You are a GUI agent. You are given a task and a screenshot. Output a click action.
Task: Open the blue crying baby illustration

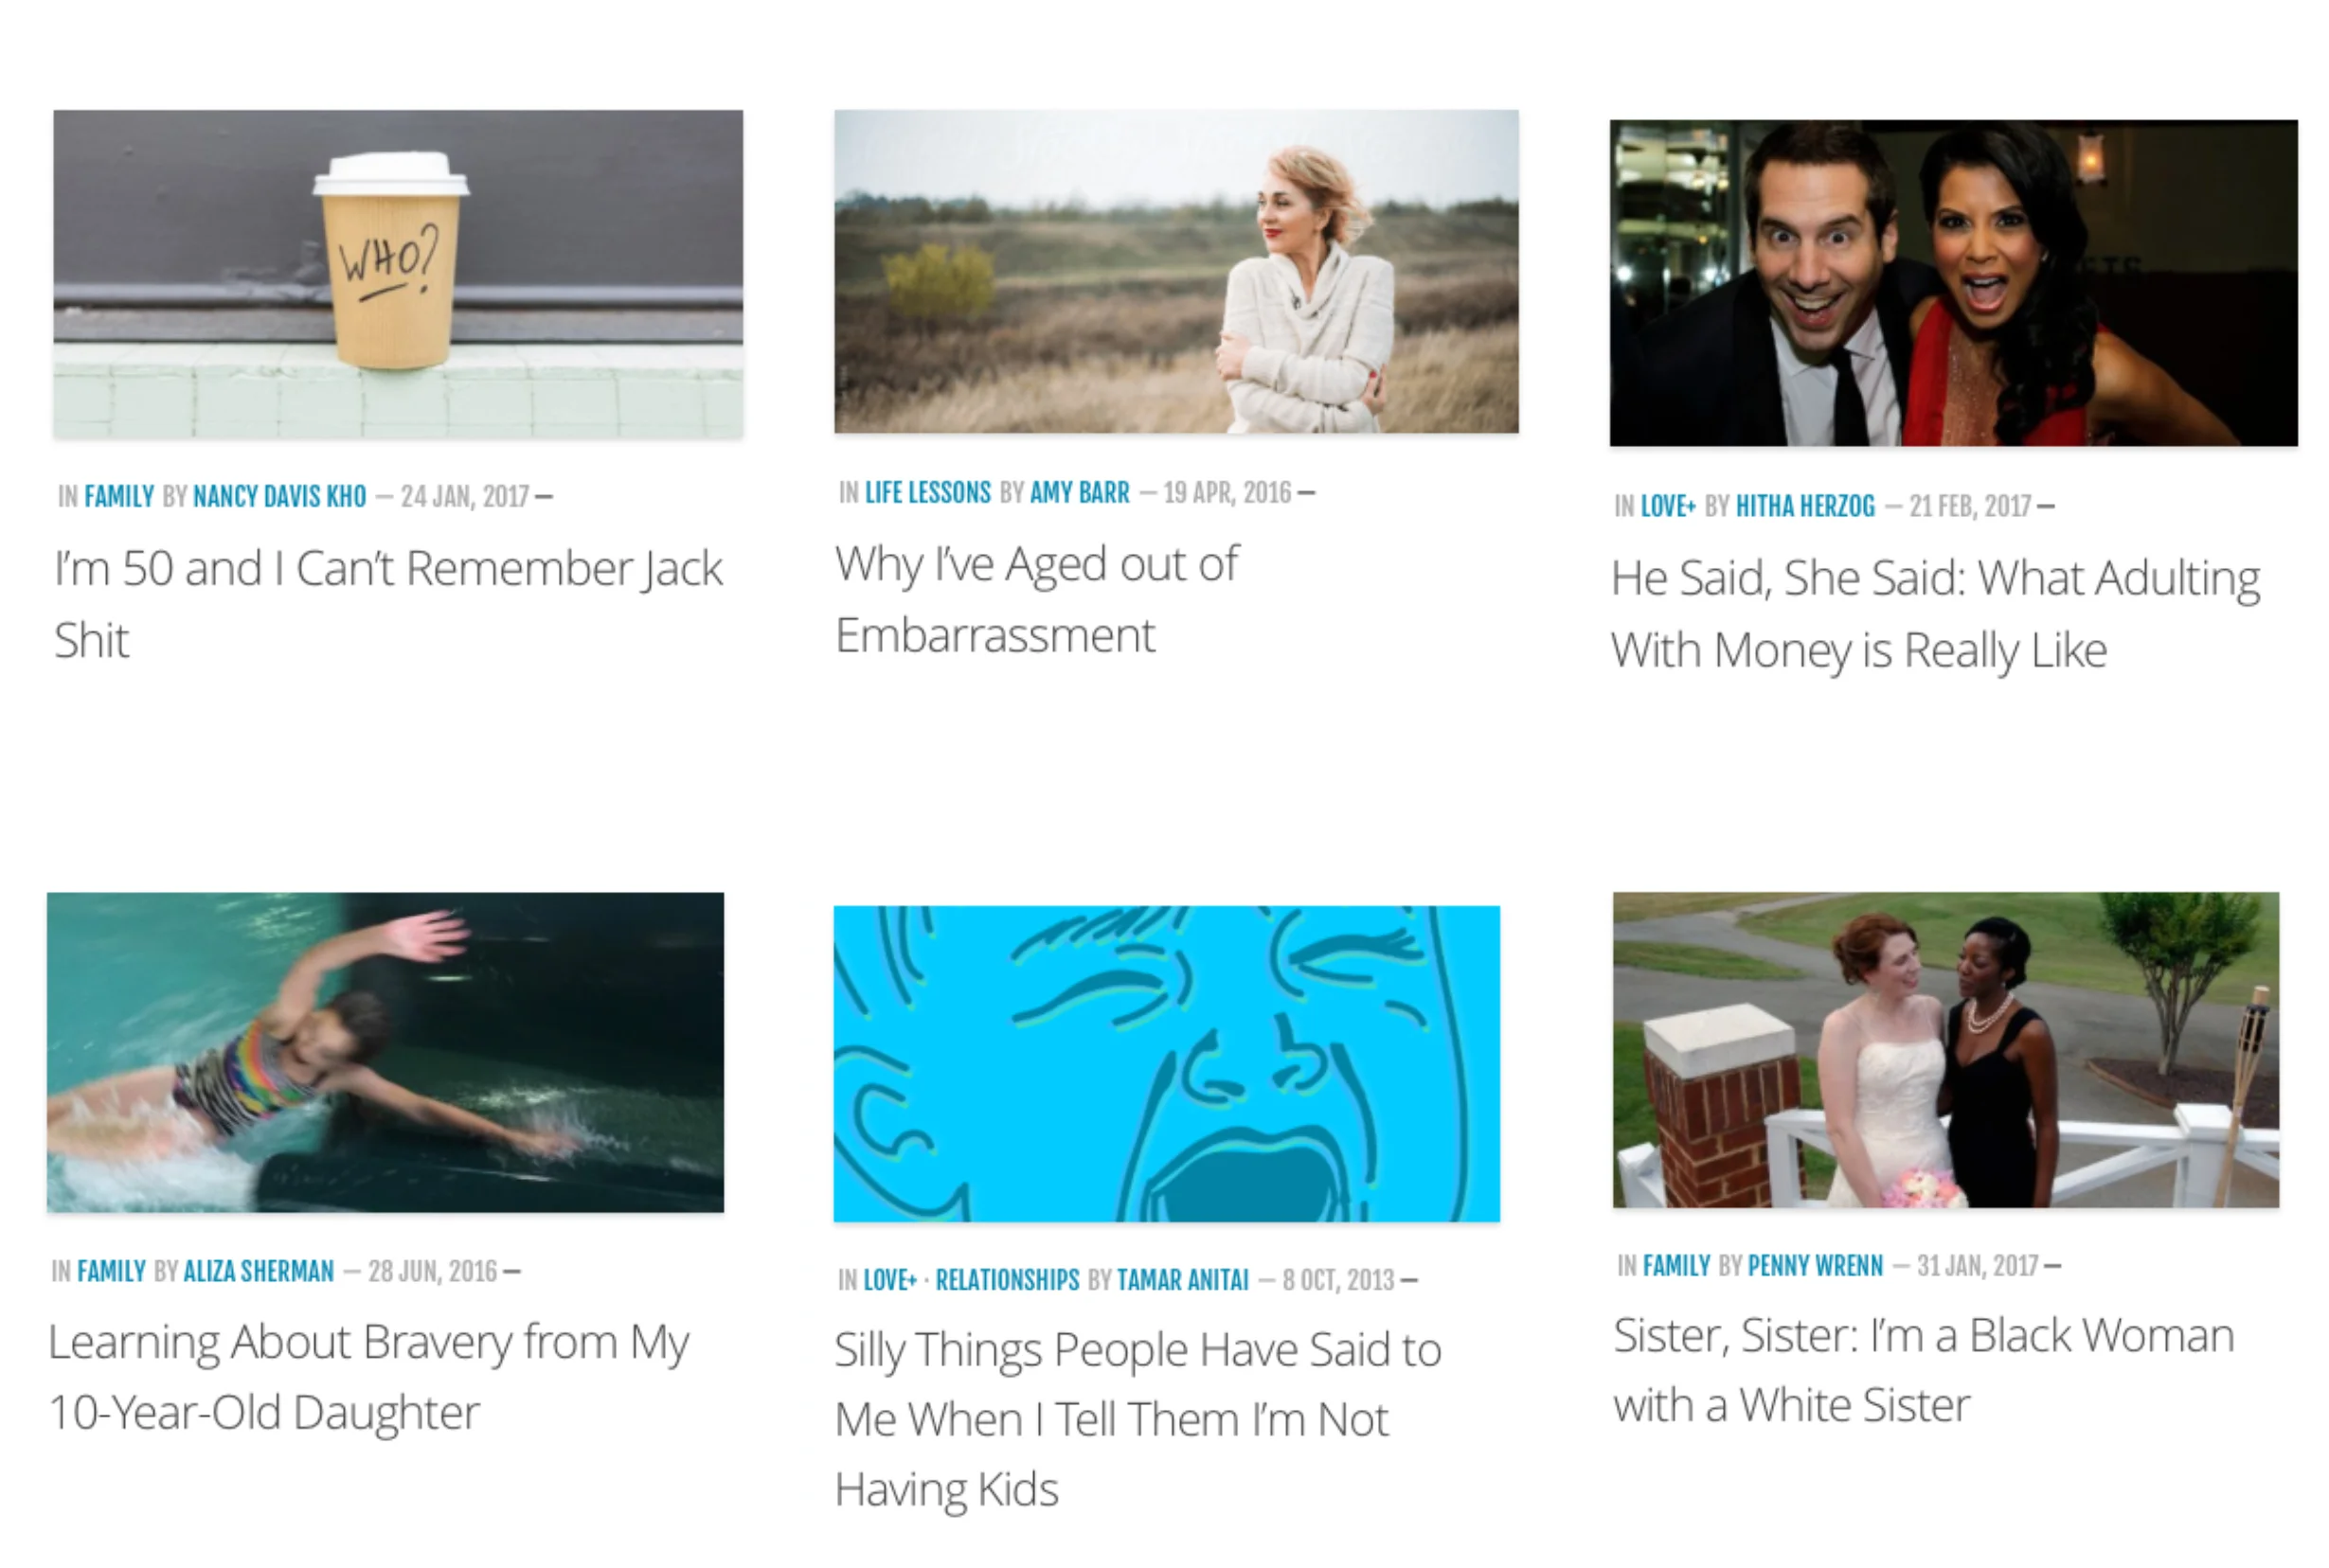tap(1166, 1063)
